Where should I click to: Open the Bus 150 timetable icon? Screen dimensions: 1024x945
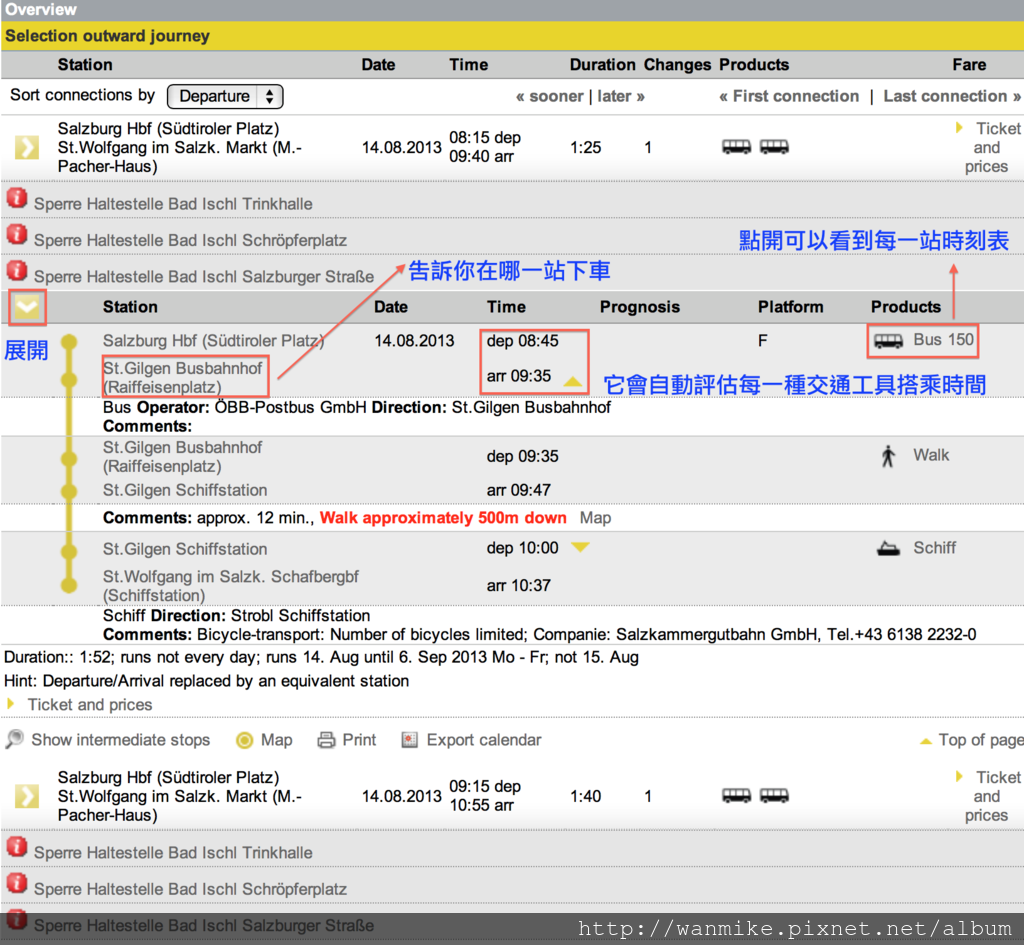point(888,340)
